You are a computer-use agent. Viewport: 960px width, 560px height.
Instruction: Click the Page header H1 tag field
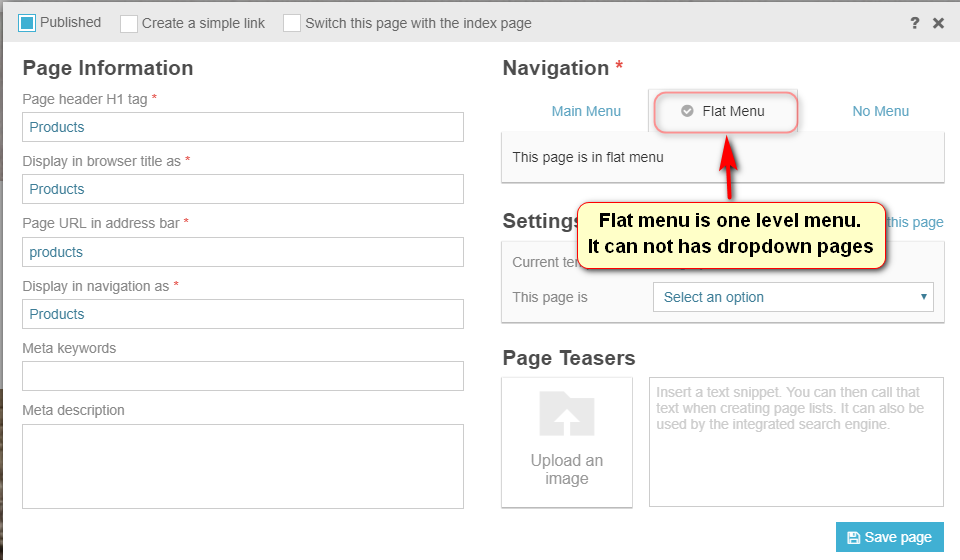point(243,127)
